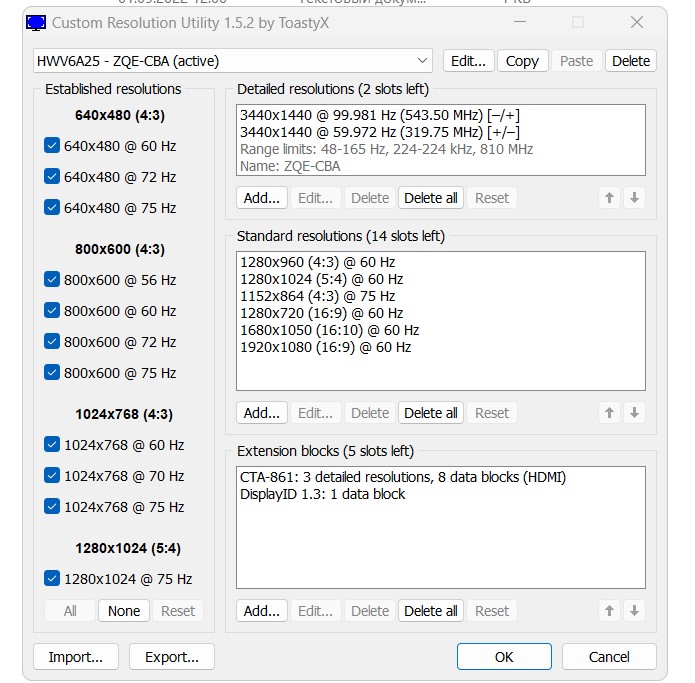Image resolution: width=695 pixels, height=683 pixels.
Task: Uncheck 640x480 @ 60 Hz
Action: [x=53, y=146]
